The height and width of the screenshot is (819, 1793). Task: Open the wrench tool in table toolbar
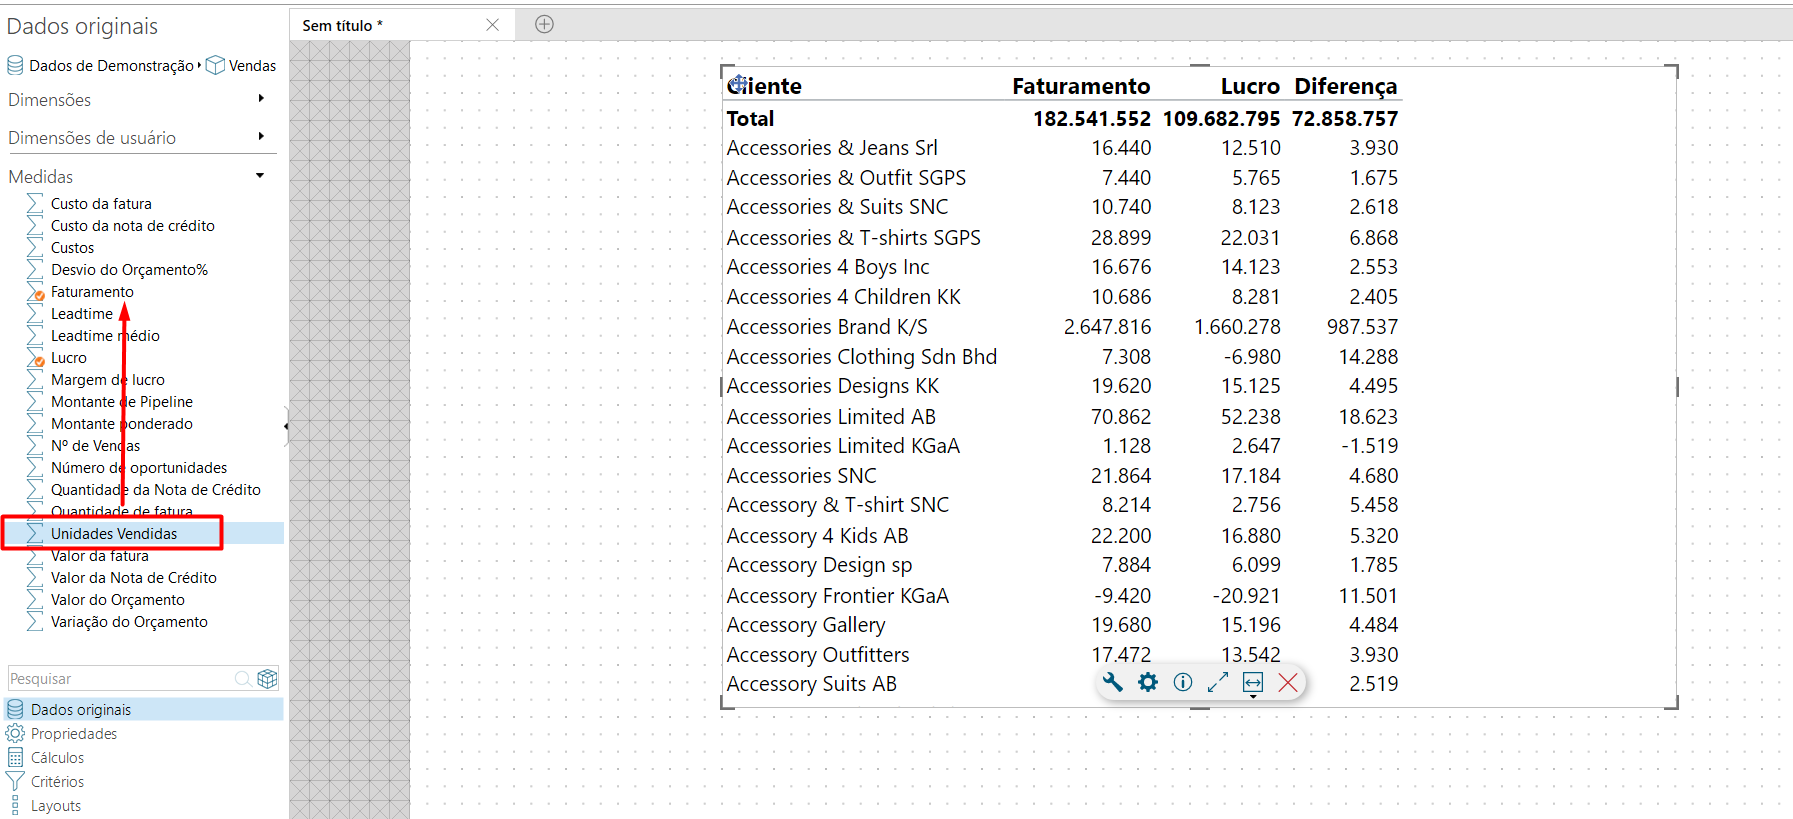[1113, 682]
